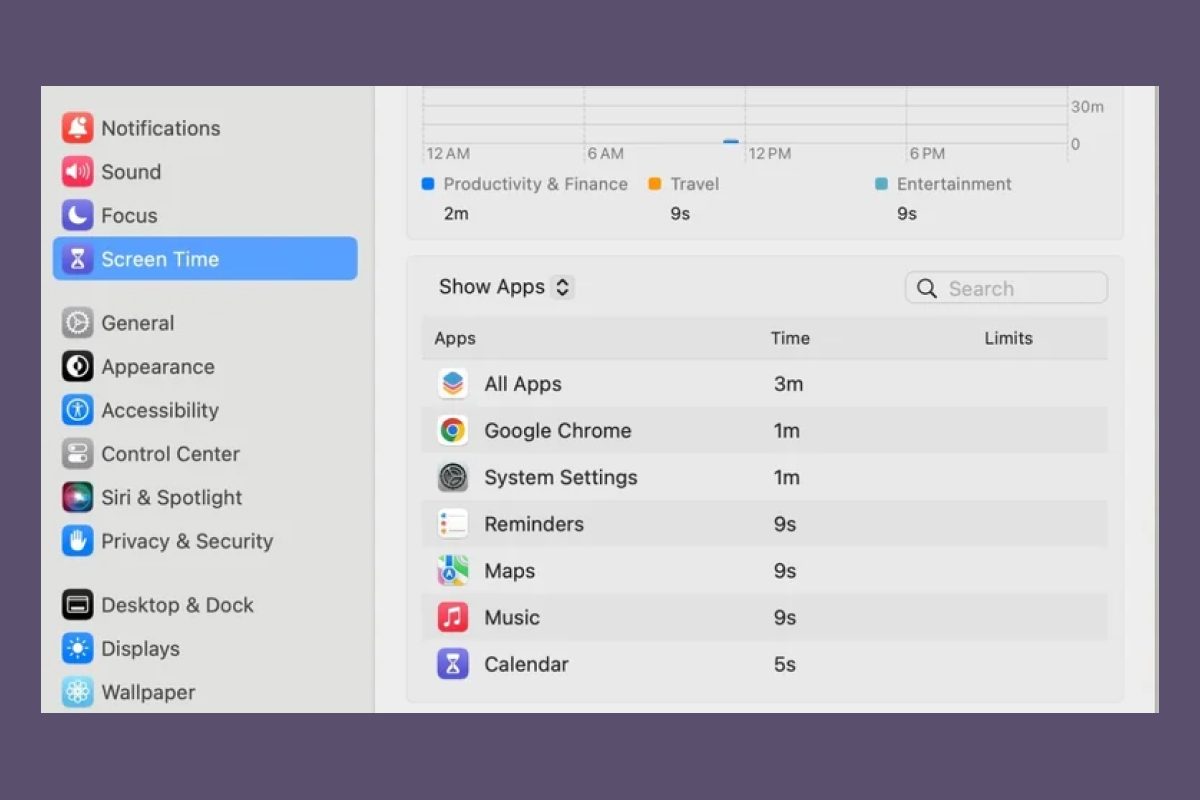Viewport: 1200px width, 800px height.
Task: Toggle the Travel category legend marker
Action: click(x=656, y=184)
